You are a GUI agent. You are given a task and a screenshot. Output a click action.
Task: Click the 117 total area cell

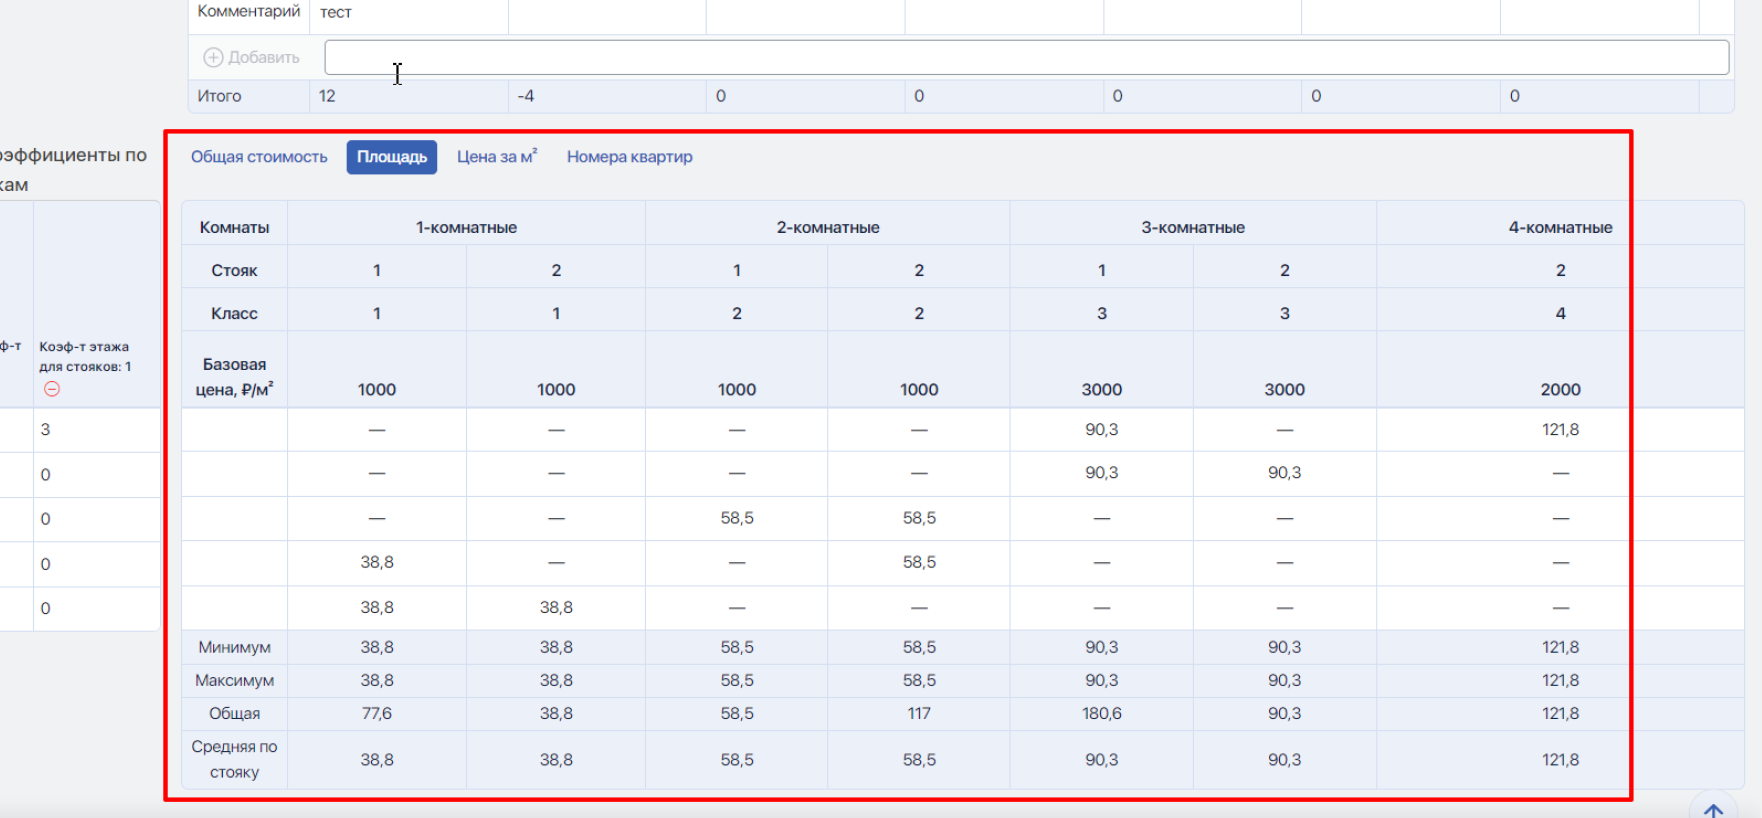(x=919, y=714)
